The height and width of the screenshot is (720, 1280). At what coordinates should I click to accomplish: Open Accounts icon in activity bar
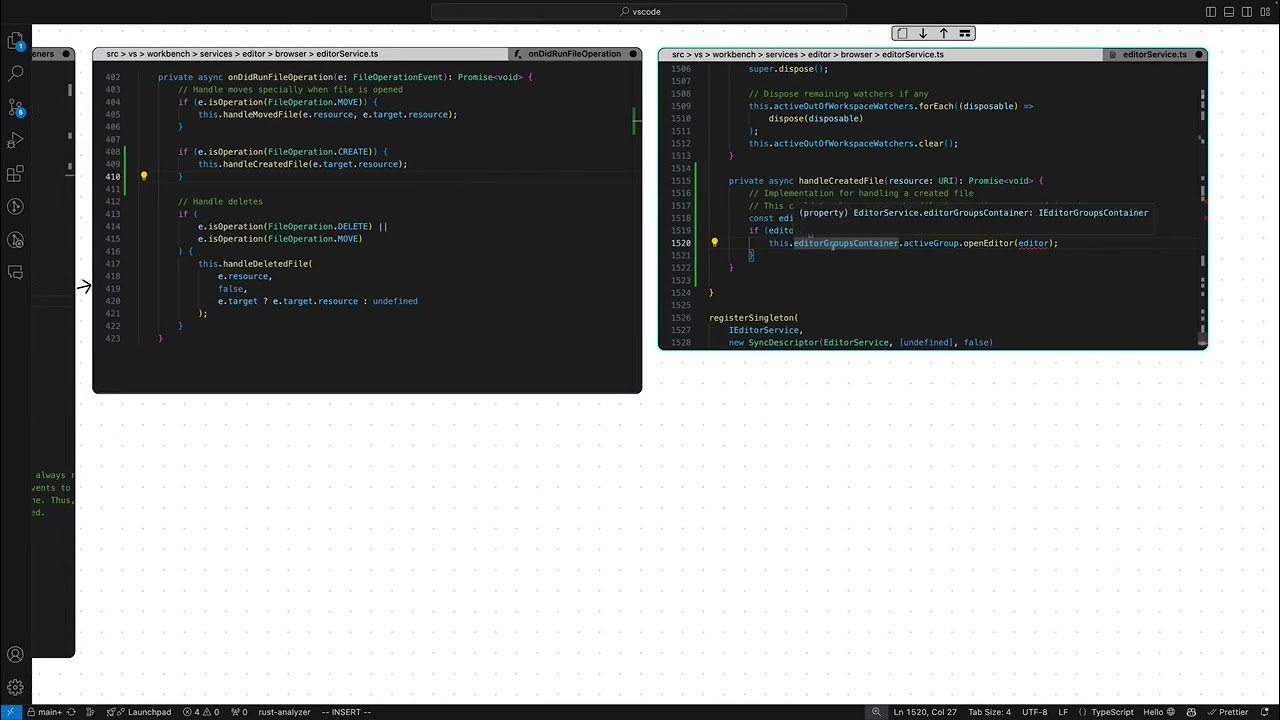(15, 655)
